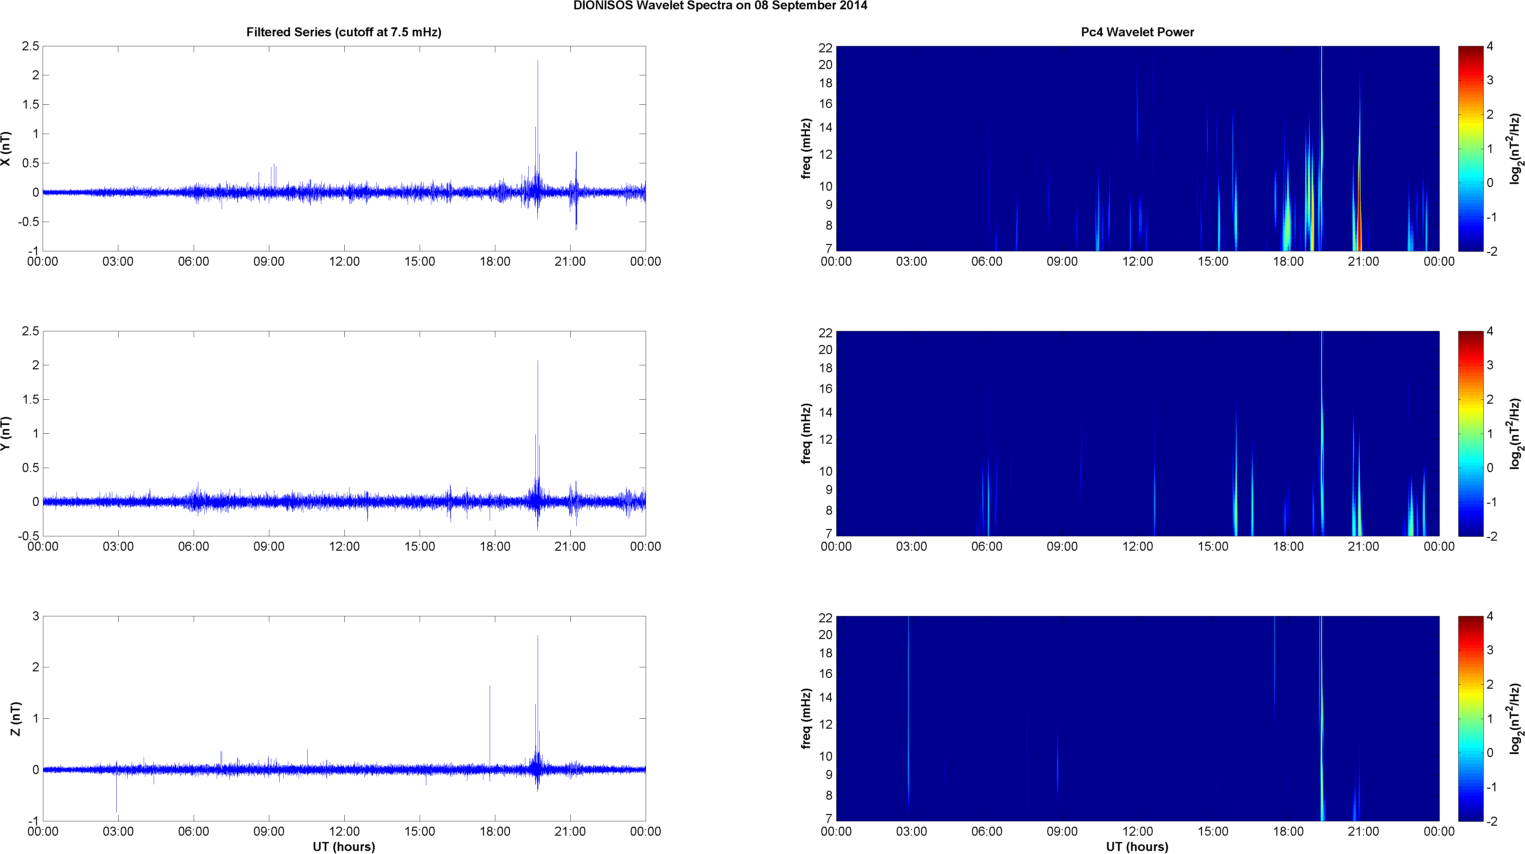Click 'freq (mHz)' label of the X spectrogram
1525x854 pixels.
point(806,148)
